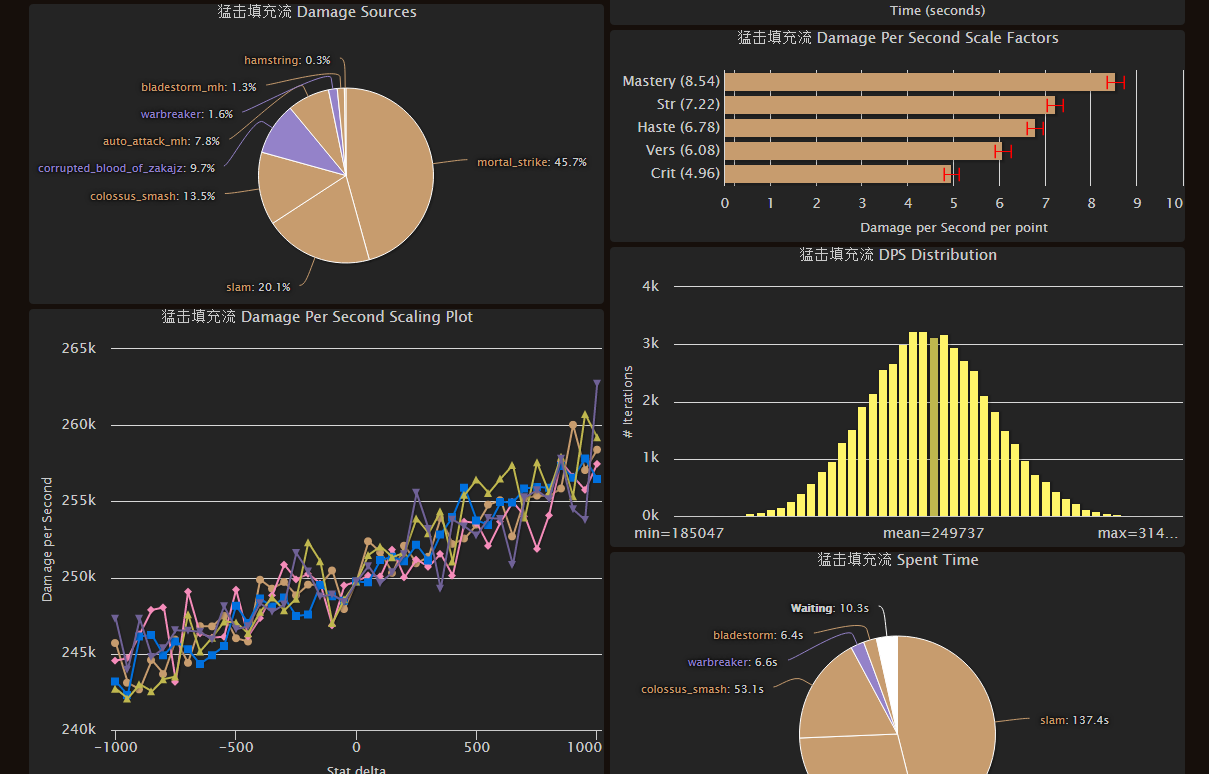Select the '240k' y-axis label
Image resolution: width=1209 pixels, height=774 pixels.
click(x=79, y=730)
